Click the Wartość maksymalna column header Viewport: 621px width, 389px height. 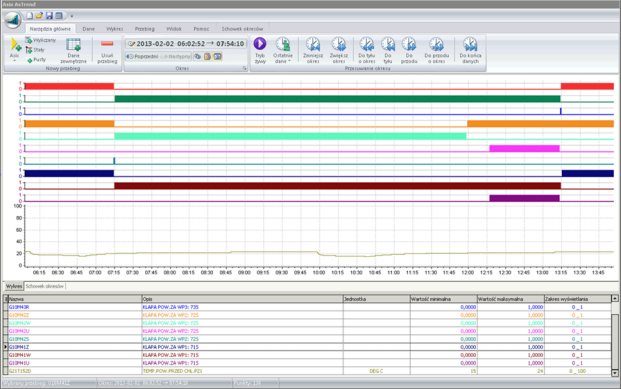pos(511,299)
